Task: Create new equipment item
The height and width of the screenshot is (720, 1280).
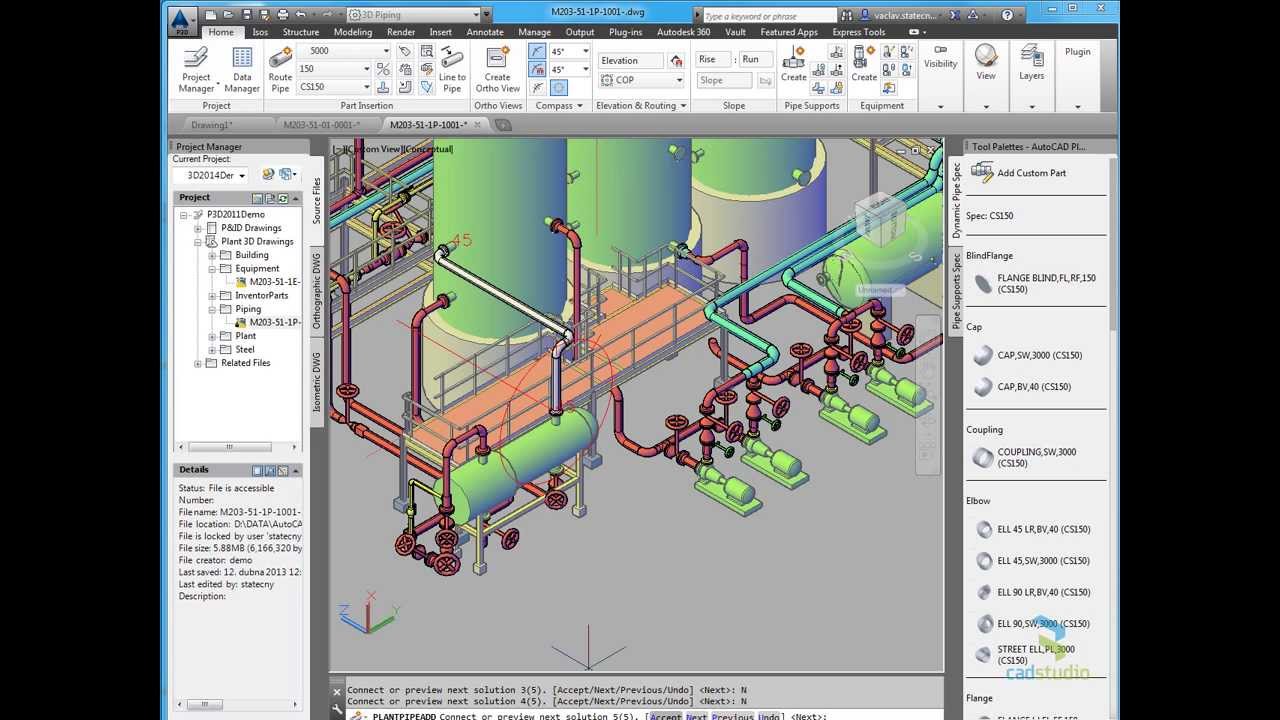Action: click(864, 65)
